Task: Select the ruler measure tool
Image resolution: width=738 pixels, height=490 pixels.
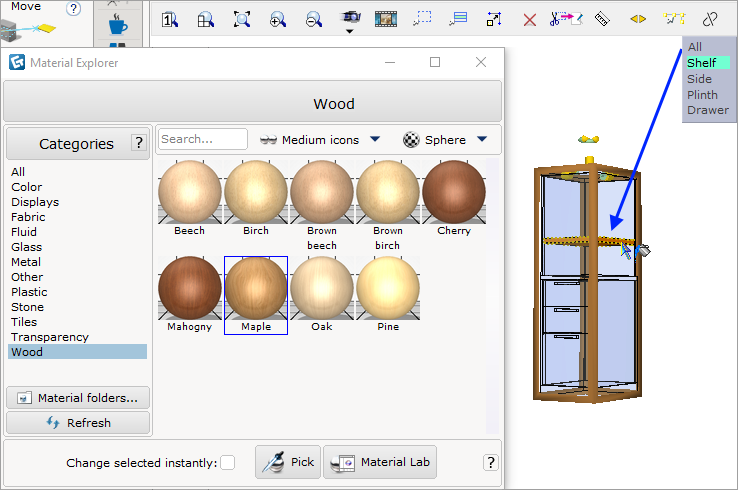Action: pos(602,19)
